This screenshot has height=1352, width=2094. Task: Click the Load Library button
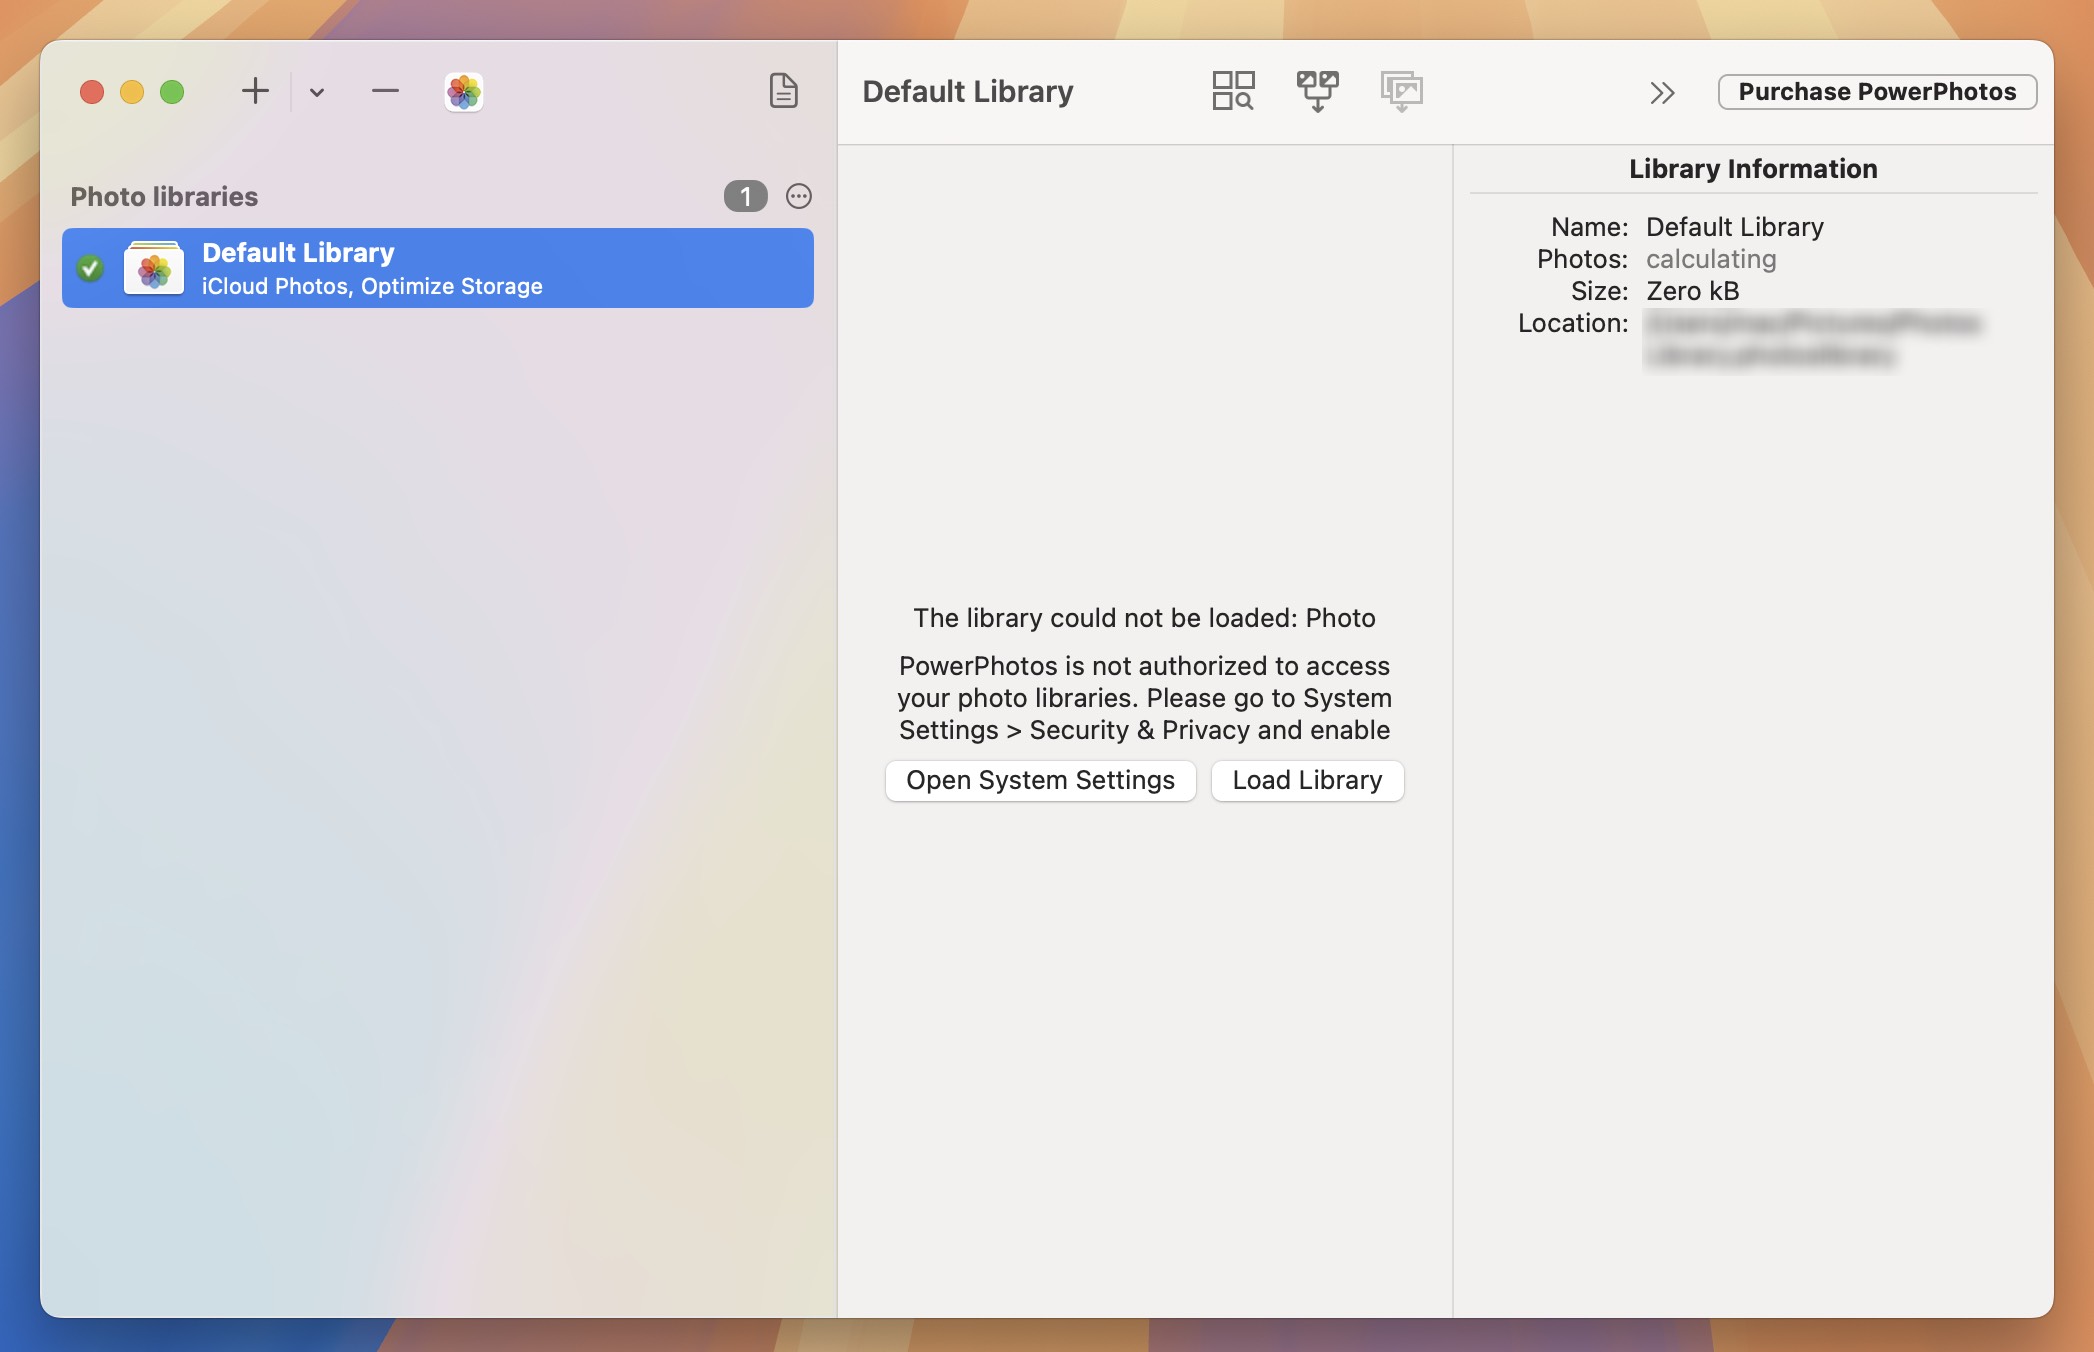point(1306,780)
